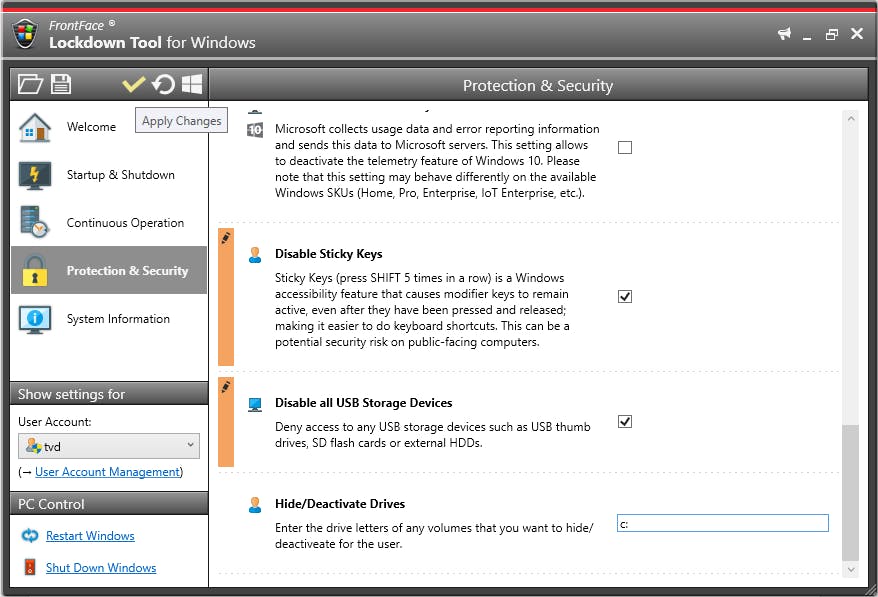Viewport: 878px width, 597px height.
Task: Click the Protection & Security padlock icon
Action: [x=35, y=270]
